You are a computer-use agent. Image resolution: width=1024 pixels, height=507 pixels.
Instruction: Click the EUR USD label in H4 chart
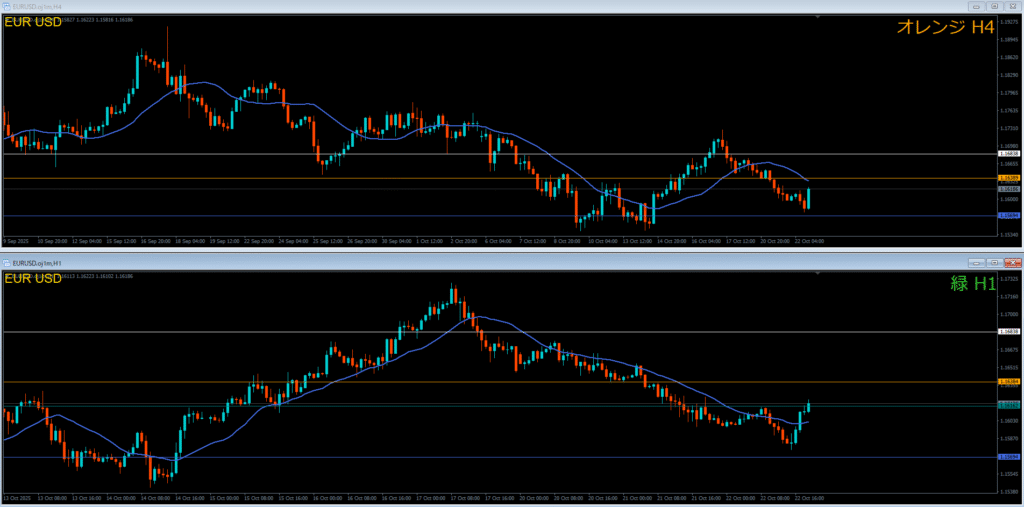pyautogui.click(x=34, y=22)
